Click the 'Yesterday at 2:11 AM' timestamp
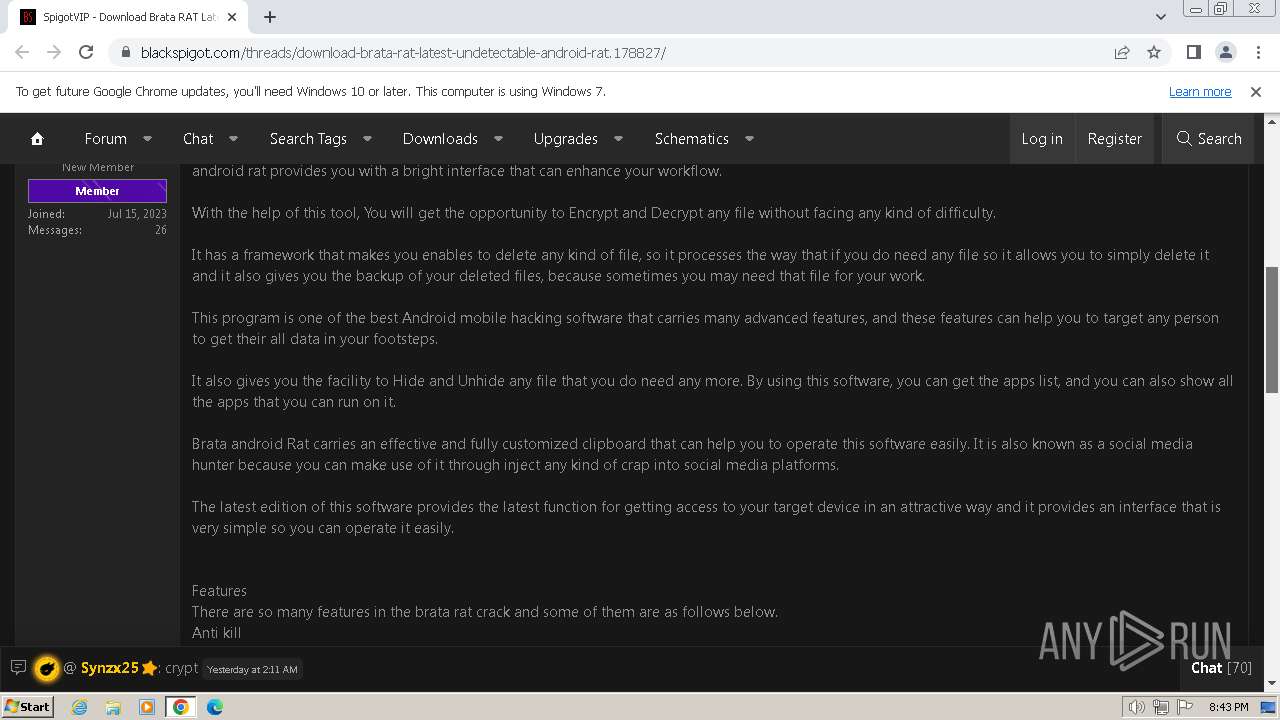The image size is (1280, 720). point(252,669)
